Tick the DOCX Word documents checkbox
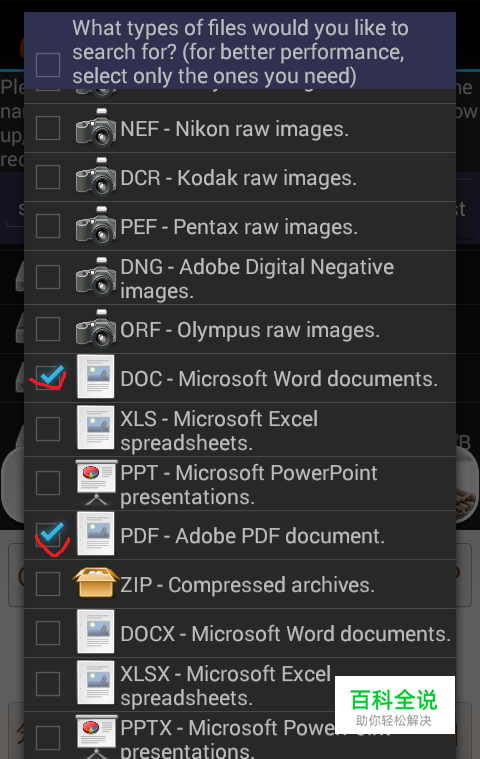Screen dimensions: 480x759 [x=48, y=633]
